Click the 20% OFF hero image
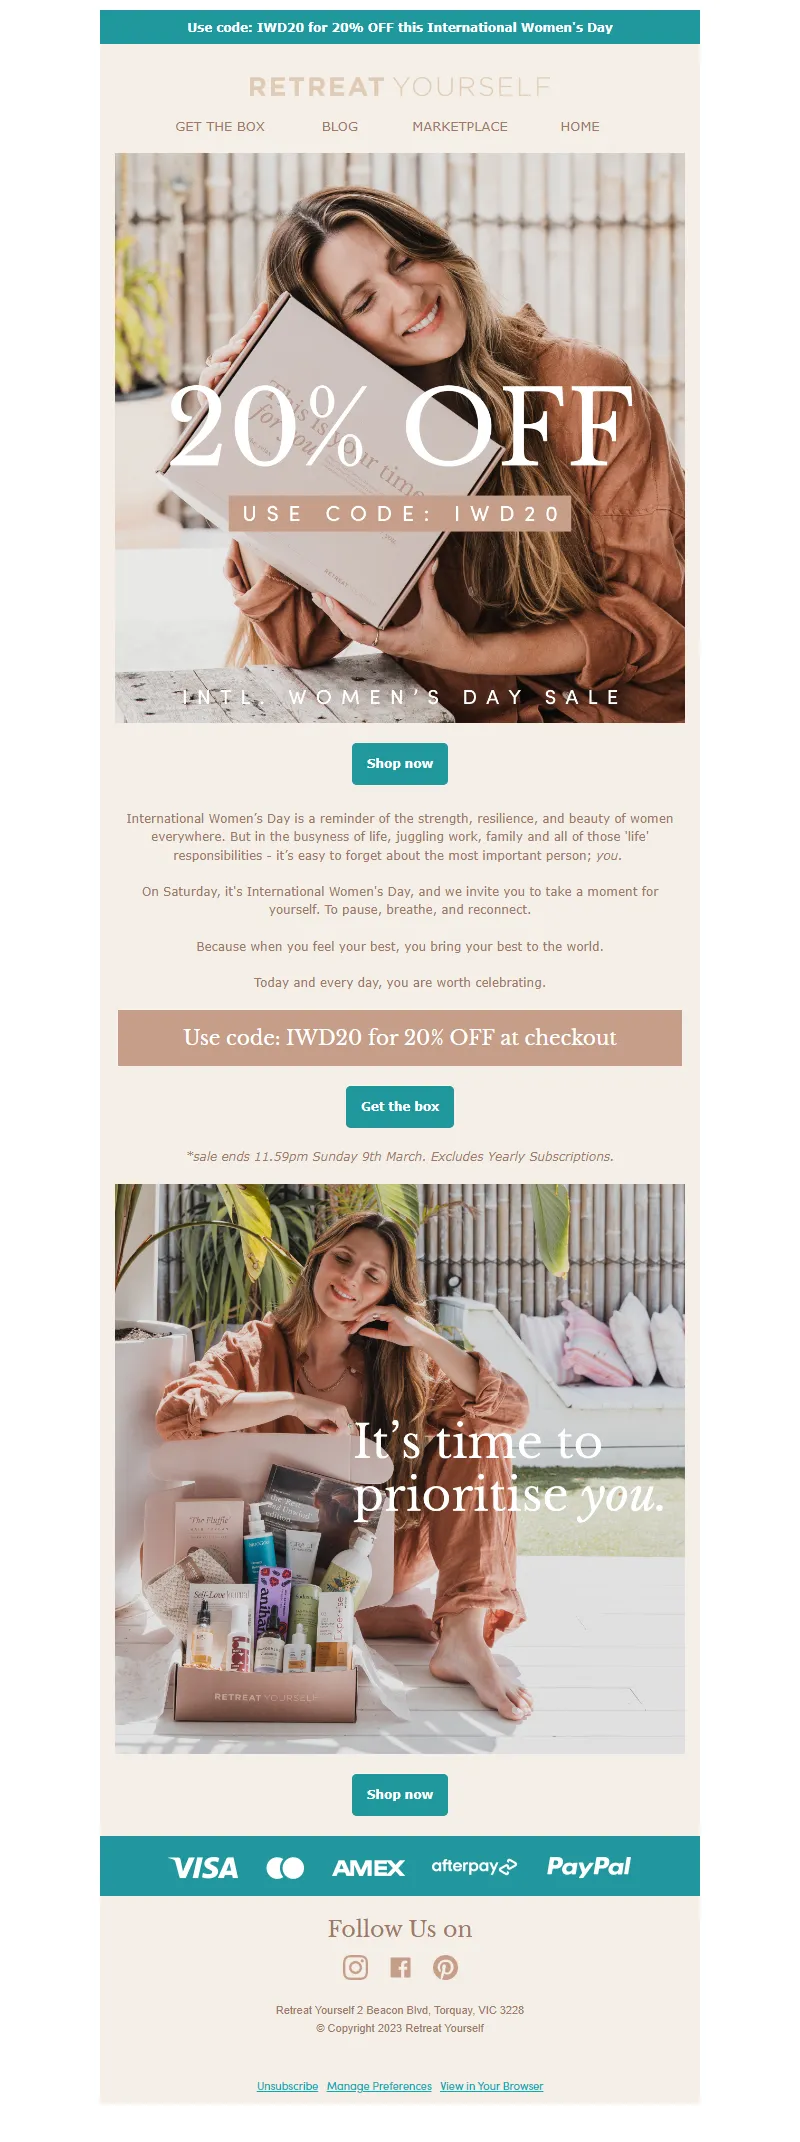Viewport: 800px width, 2142px height. coord(400,438)
